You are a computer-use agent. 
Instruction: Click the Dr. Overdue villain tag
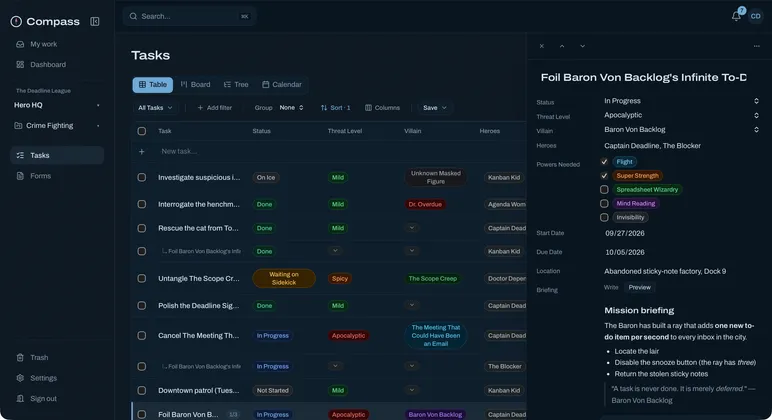(x=425, y=204)
